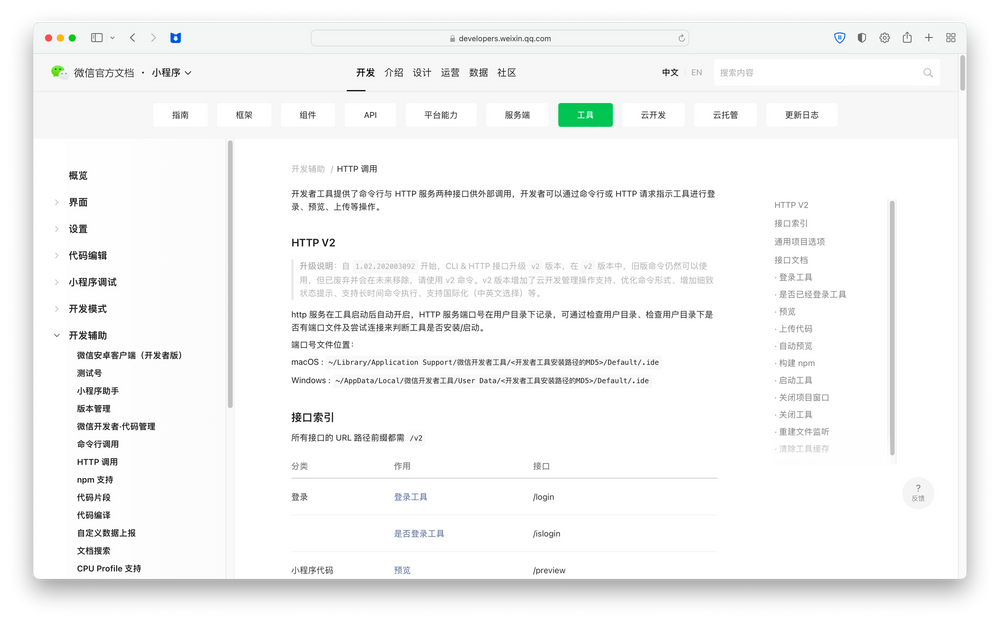This screenshot has width=1000, height=623.
Task: Switch documentation language to EN
Action: (x=696, y=72)
